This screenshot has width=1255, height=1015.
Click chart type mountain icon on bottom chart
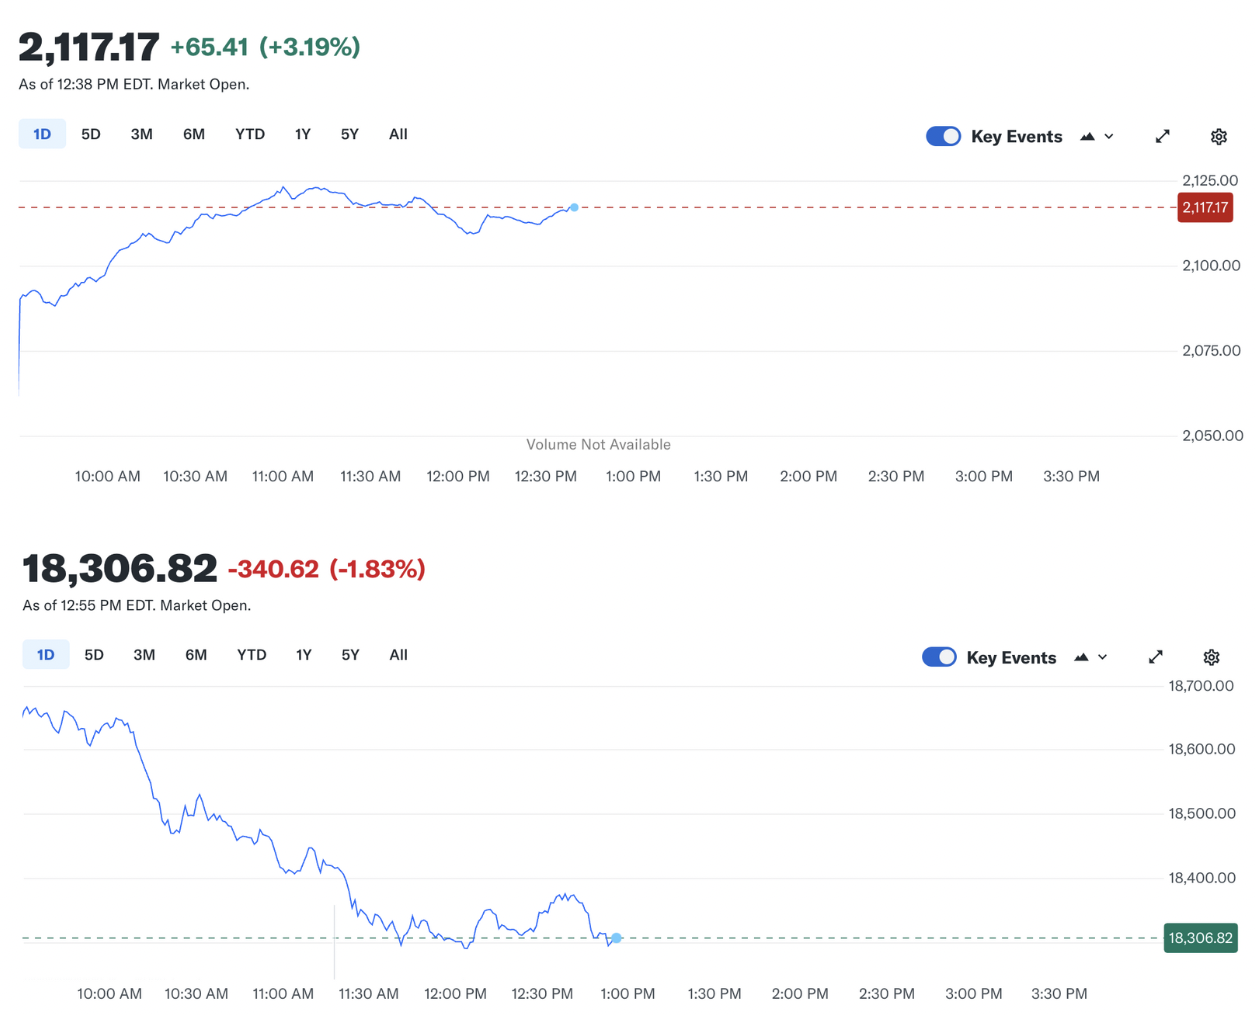(1081, 657)
